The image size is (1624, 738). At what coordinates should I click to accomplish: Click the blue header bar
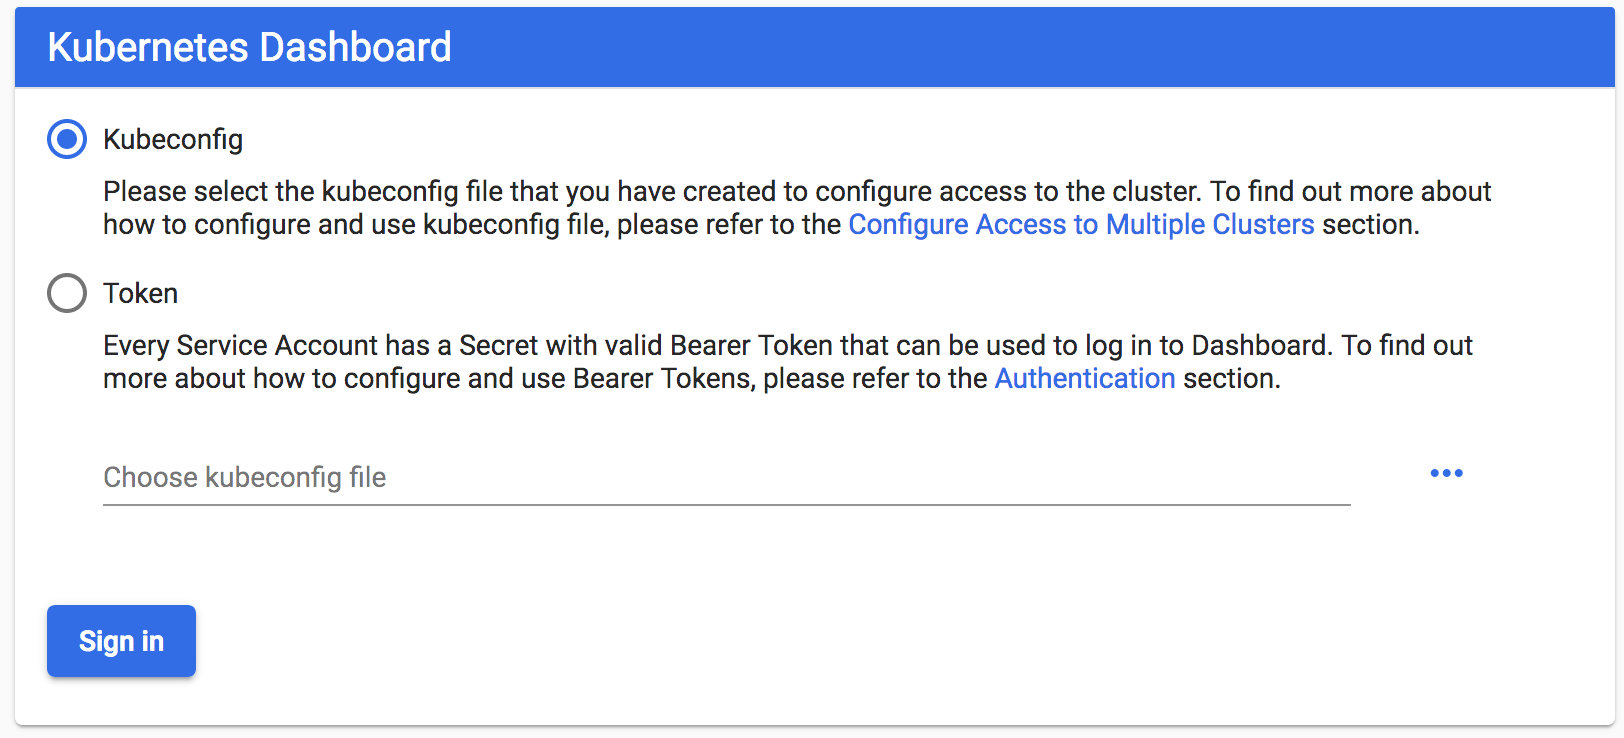(x=1000, y=47)
